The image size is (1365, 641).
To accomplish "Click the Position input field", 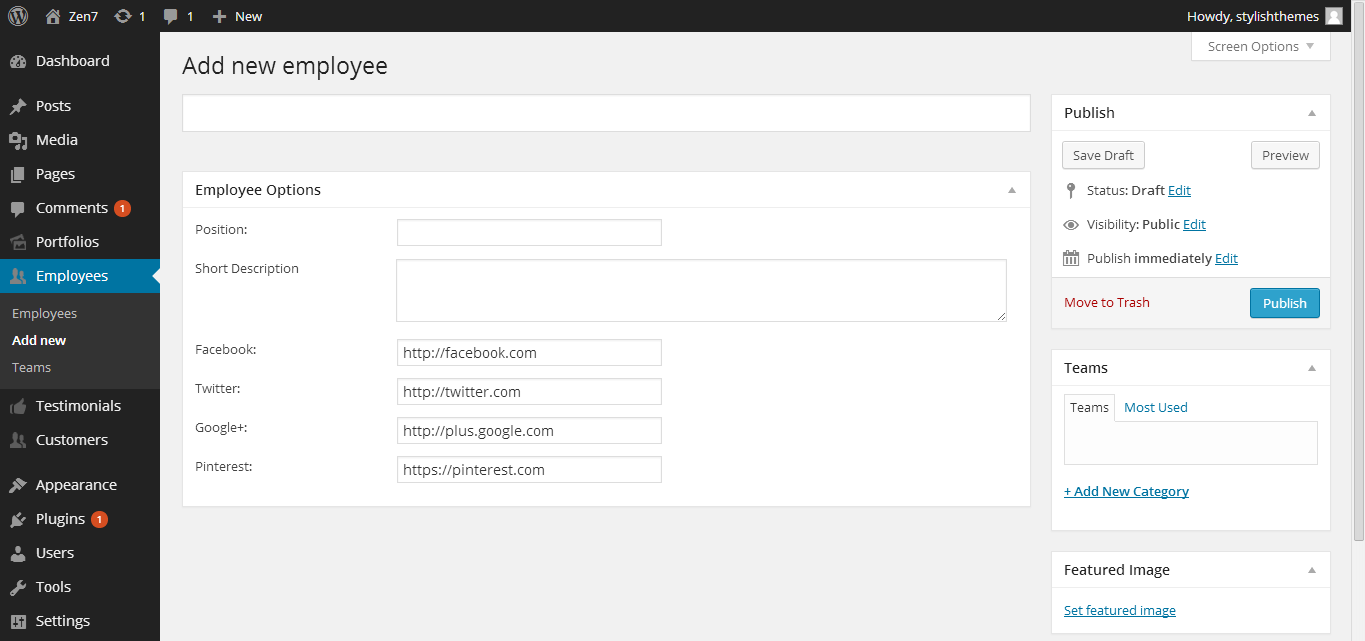I will click(529, 232).
